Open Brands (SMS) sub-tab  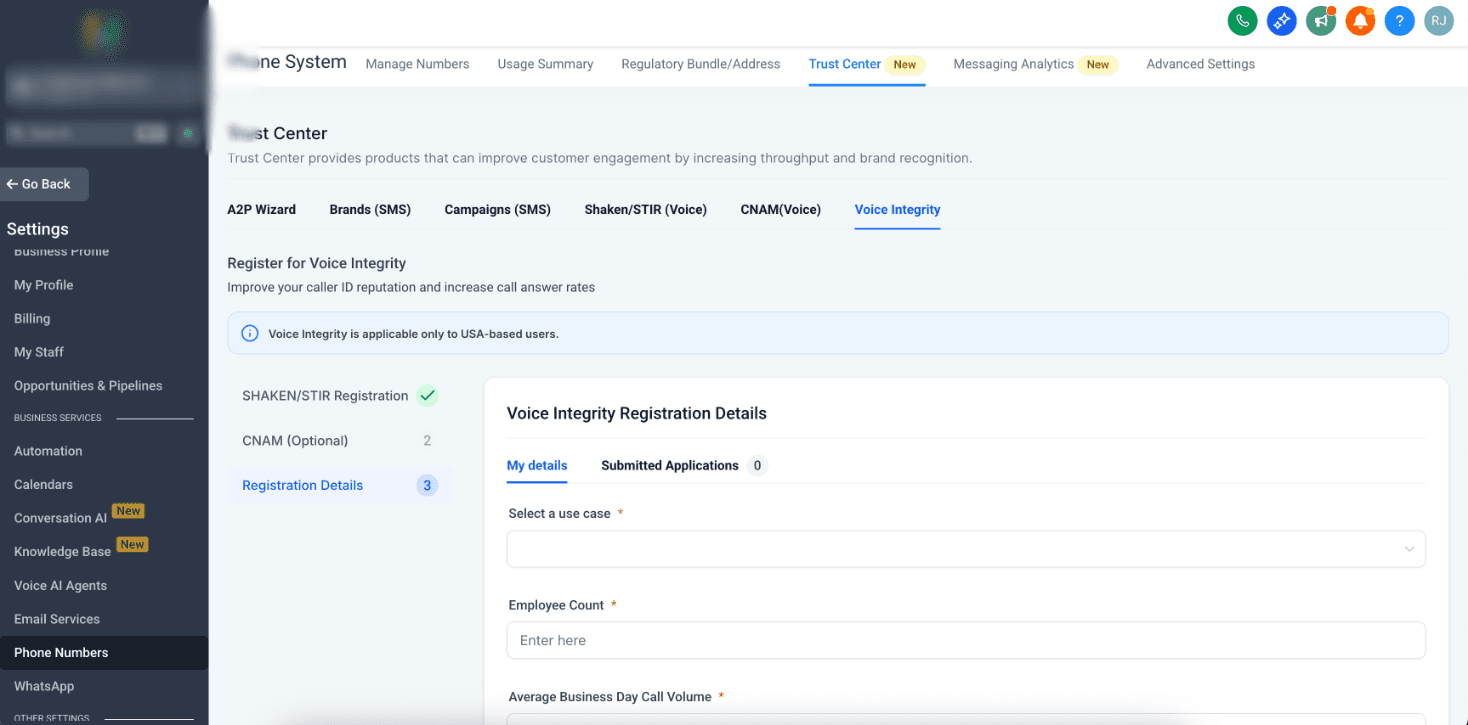[370, 209]
